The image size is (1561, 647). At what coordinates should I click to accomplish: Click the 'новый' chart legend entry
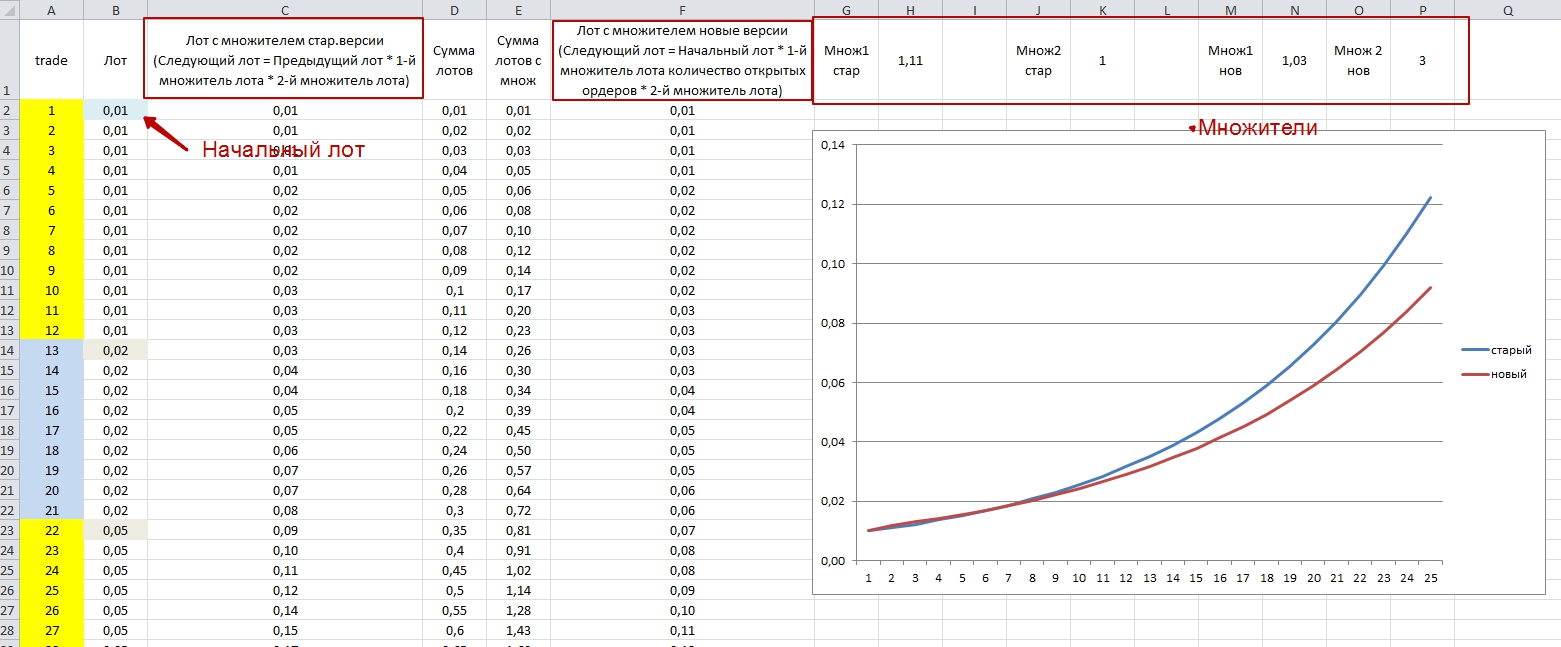(1494, 374)
